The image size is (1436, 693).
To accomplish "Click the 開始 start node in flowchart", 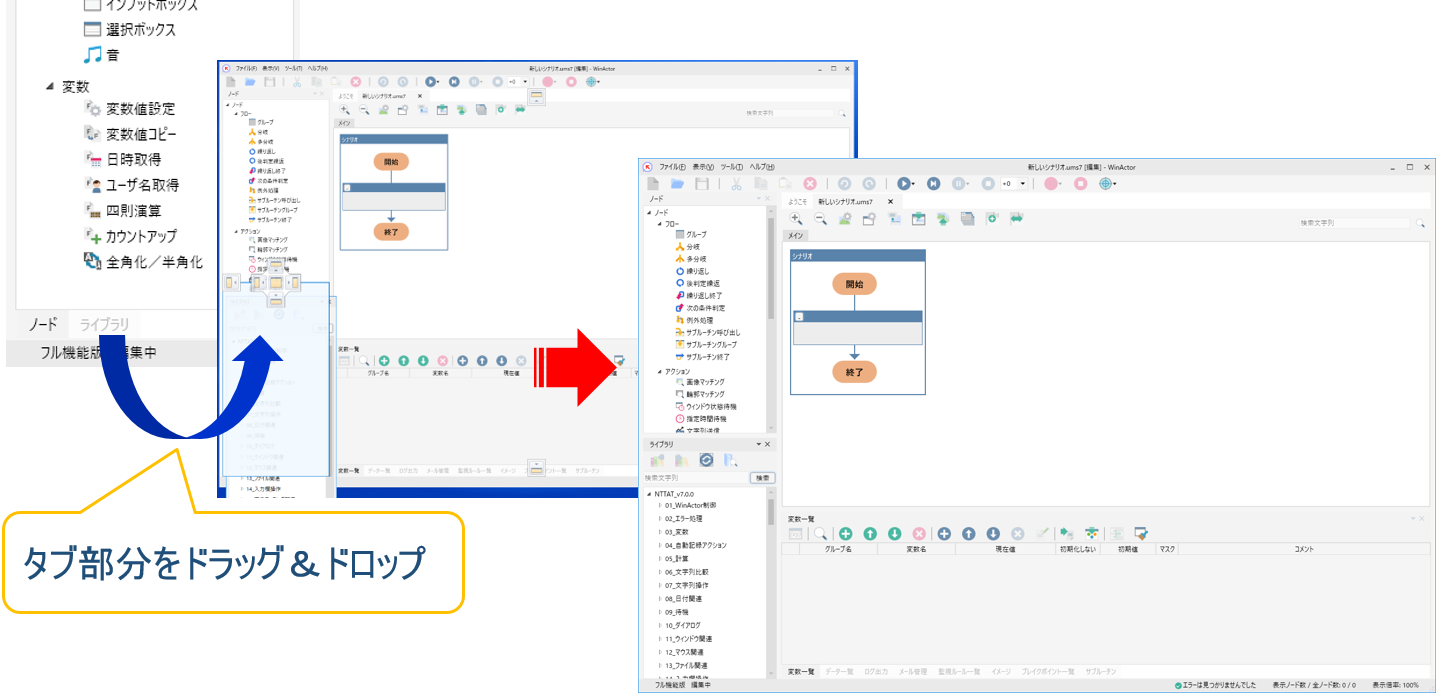I will point(854,284).
